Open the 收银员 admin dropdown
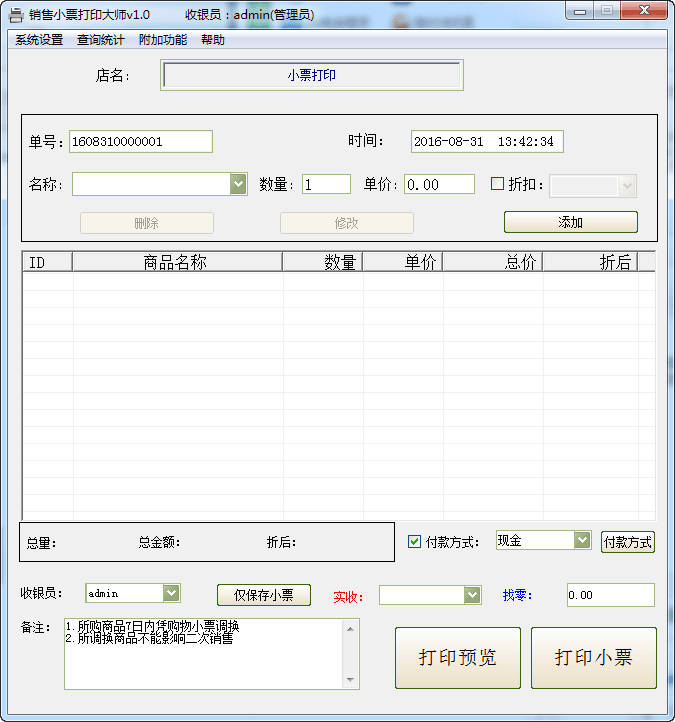675x722 pixels. [x=171, y=593]
